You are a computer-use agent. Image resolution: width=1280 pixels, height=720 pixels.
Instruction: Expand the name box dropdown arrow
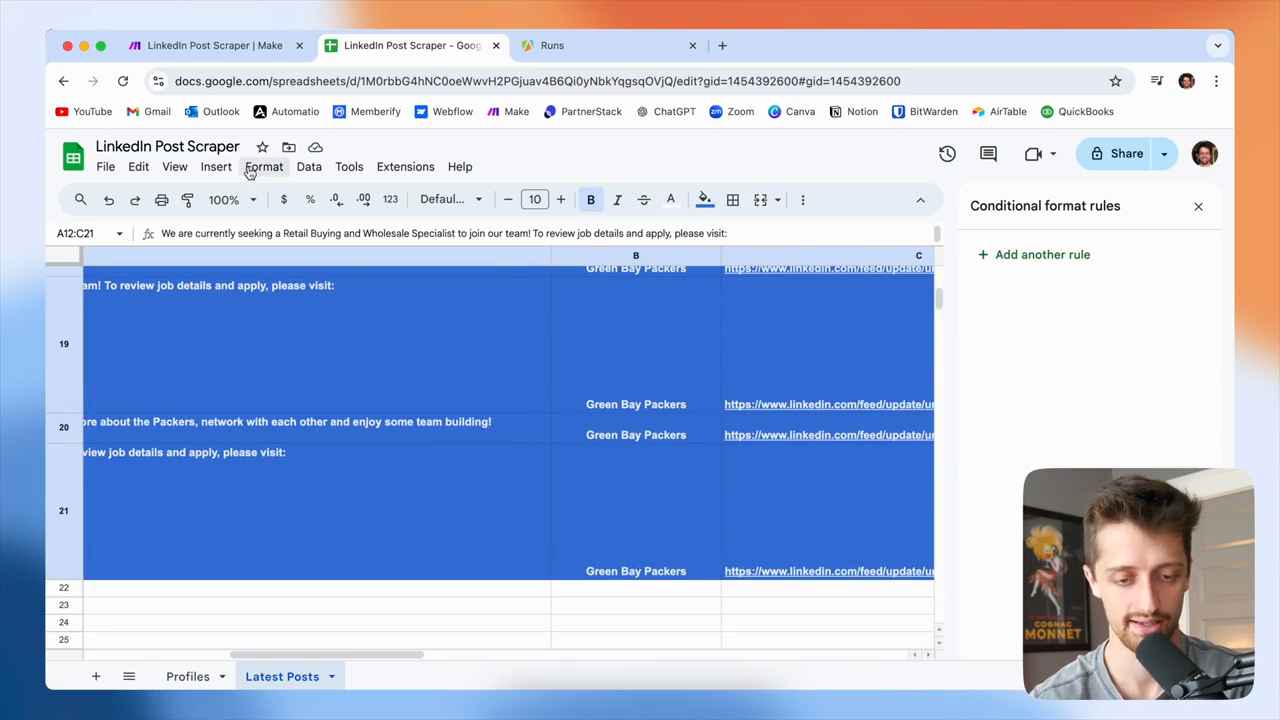119,234
